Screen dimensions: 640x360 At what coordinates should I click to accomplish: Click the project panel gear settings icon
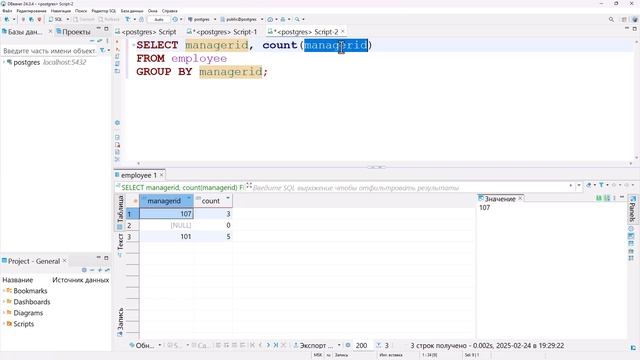84,270
